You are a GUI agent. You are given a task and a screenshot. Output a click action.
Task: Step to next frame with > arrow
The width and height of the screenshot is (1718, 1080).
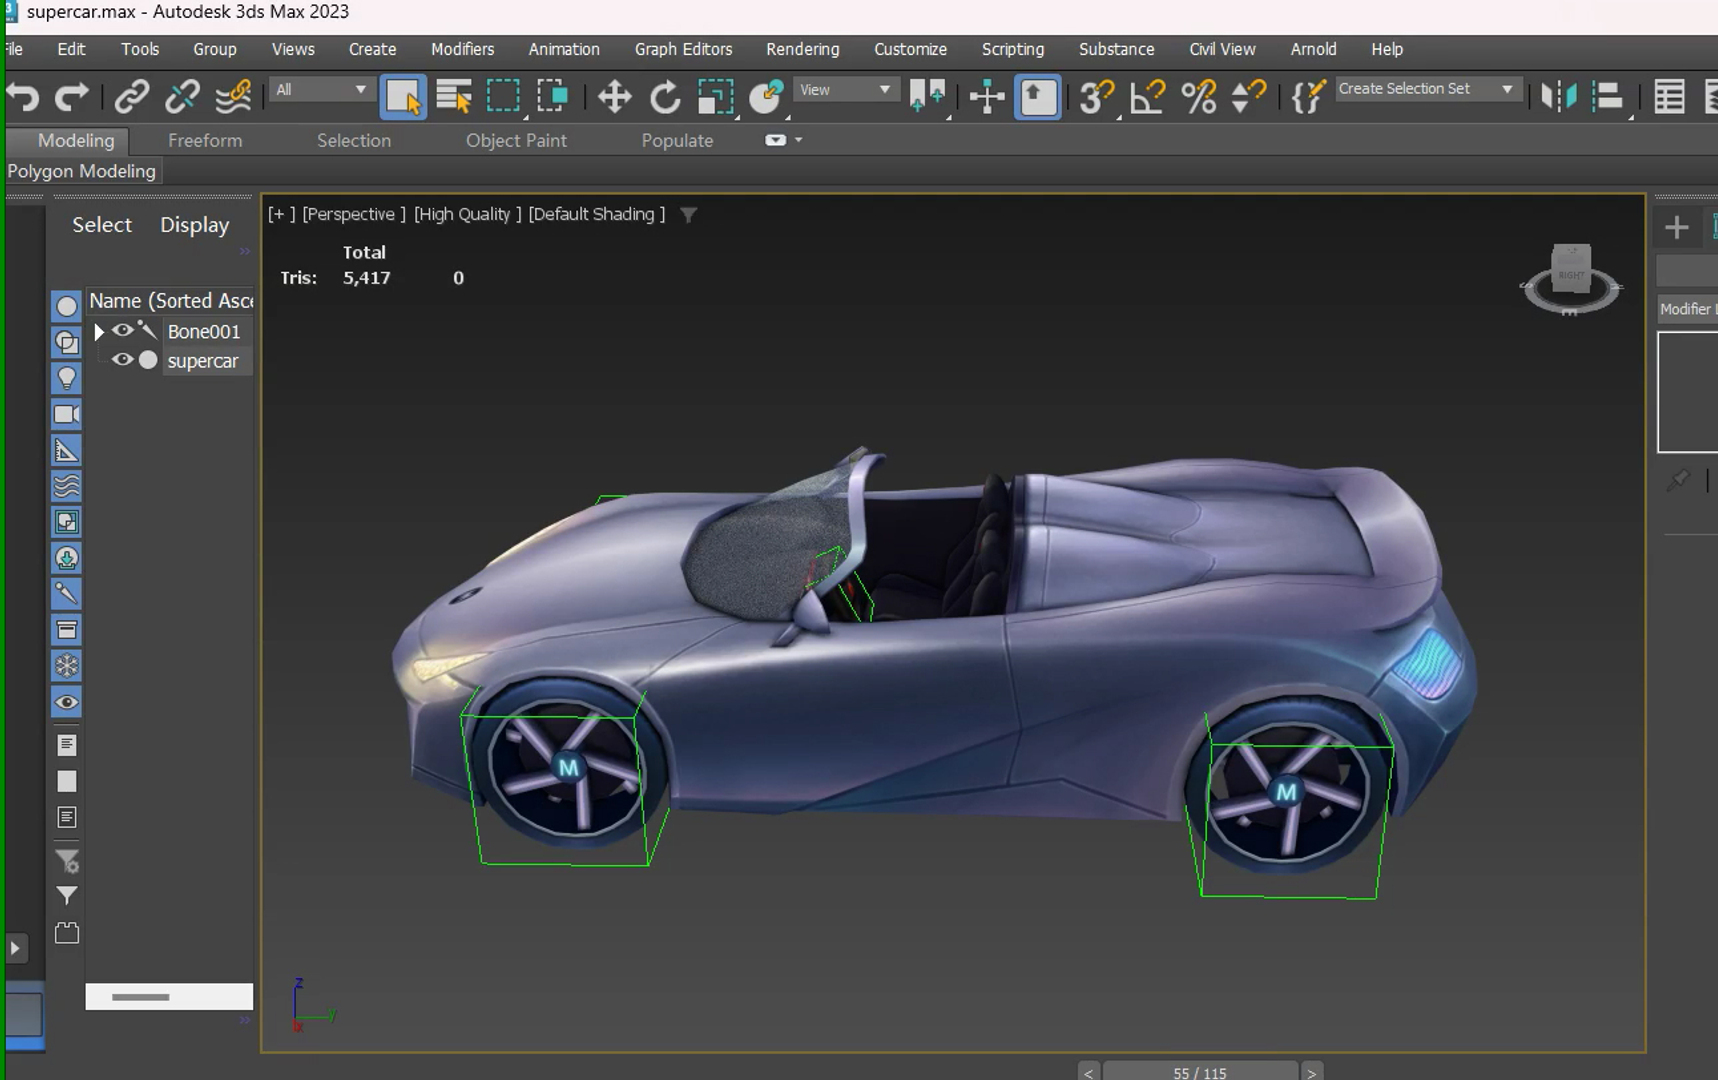1311,1072
